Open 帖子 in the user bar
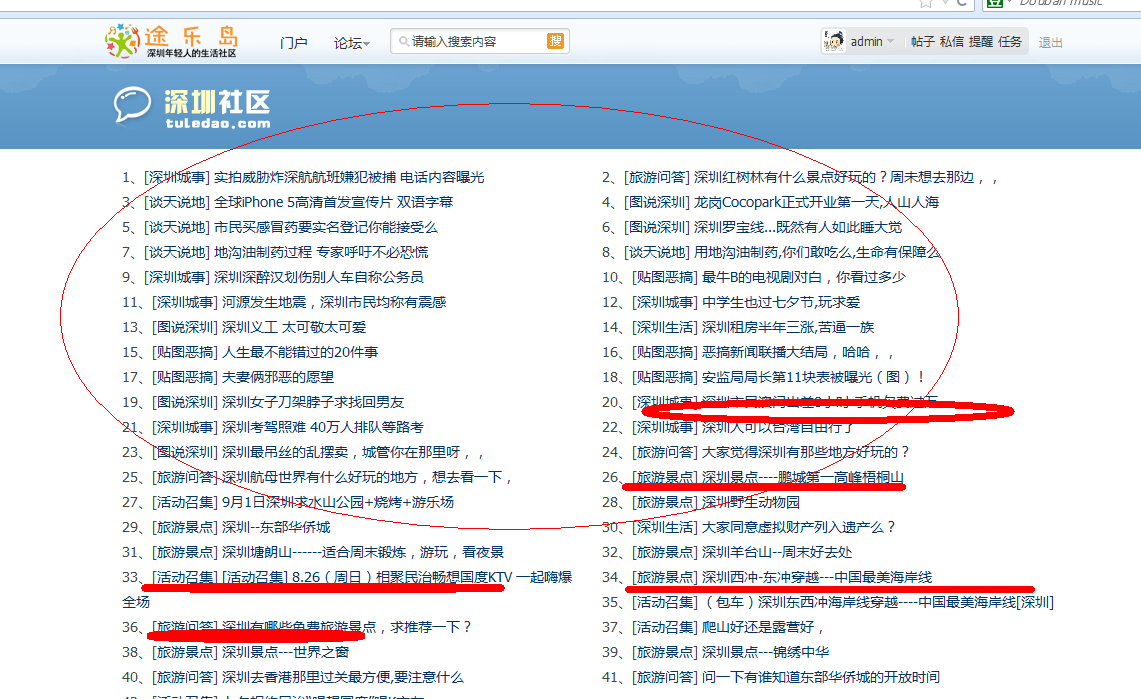 click(x=922, y=41)
